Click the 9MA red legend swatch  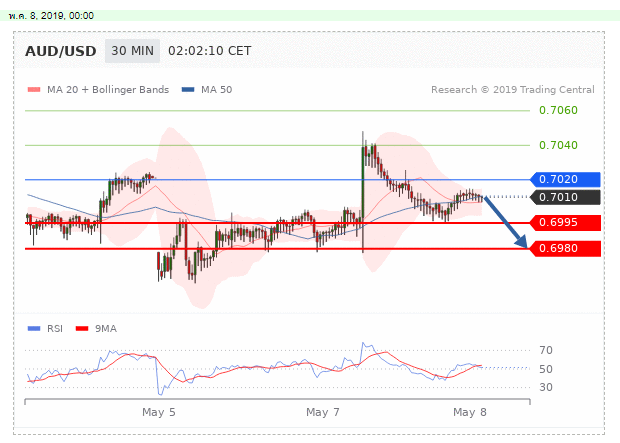pyautogui.click(x=82, y=329)
